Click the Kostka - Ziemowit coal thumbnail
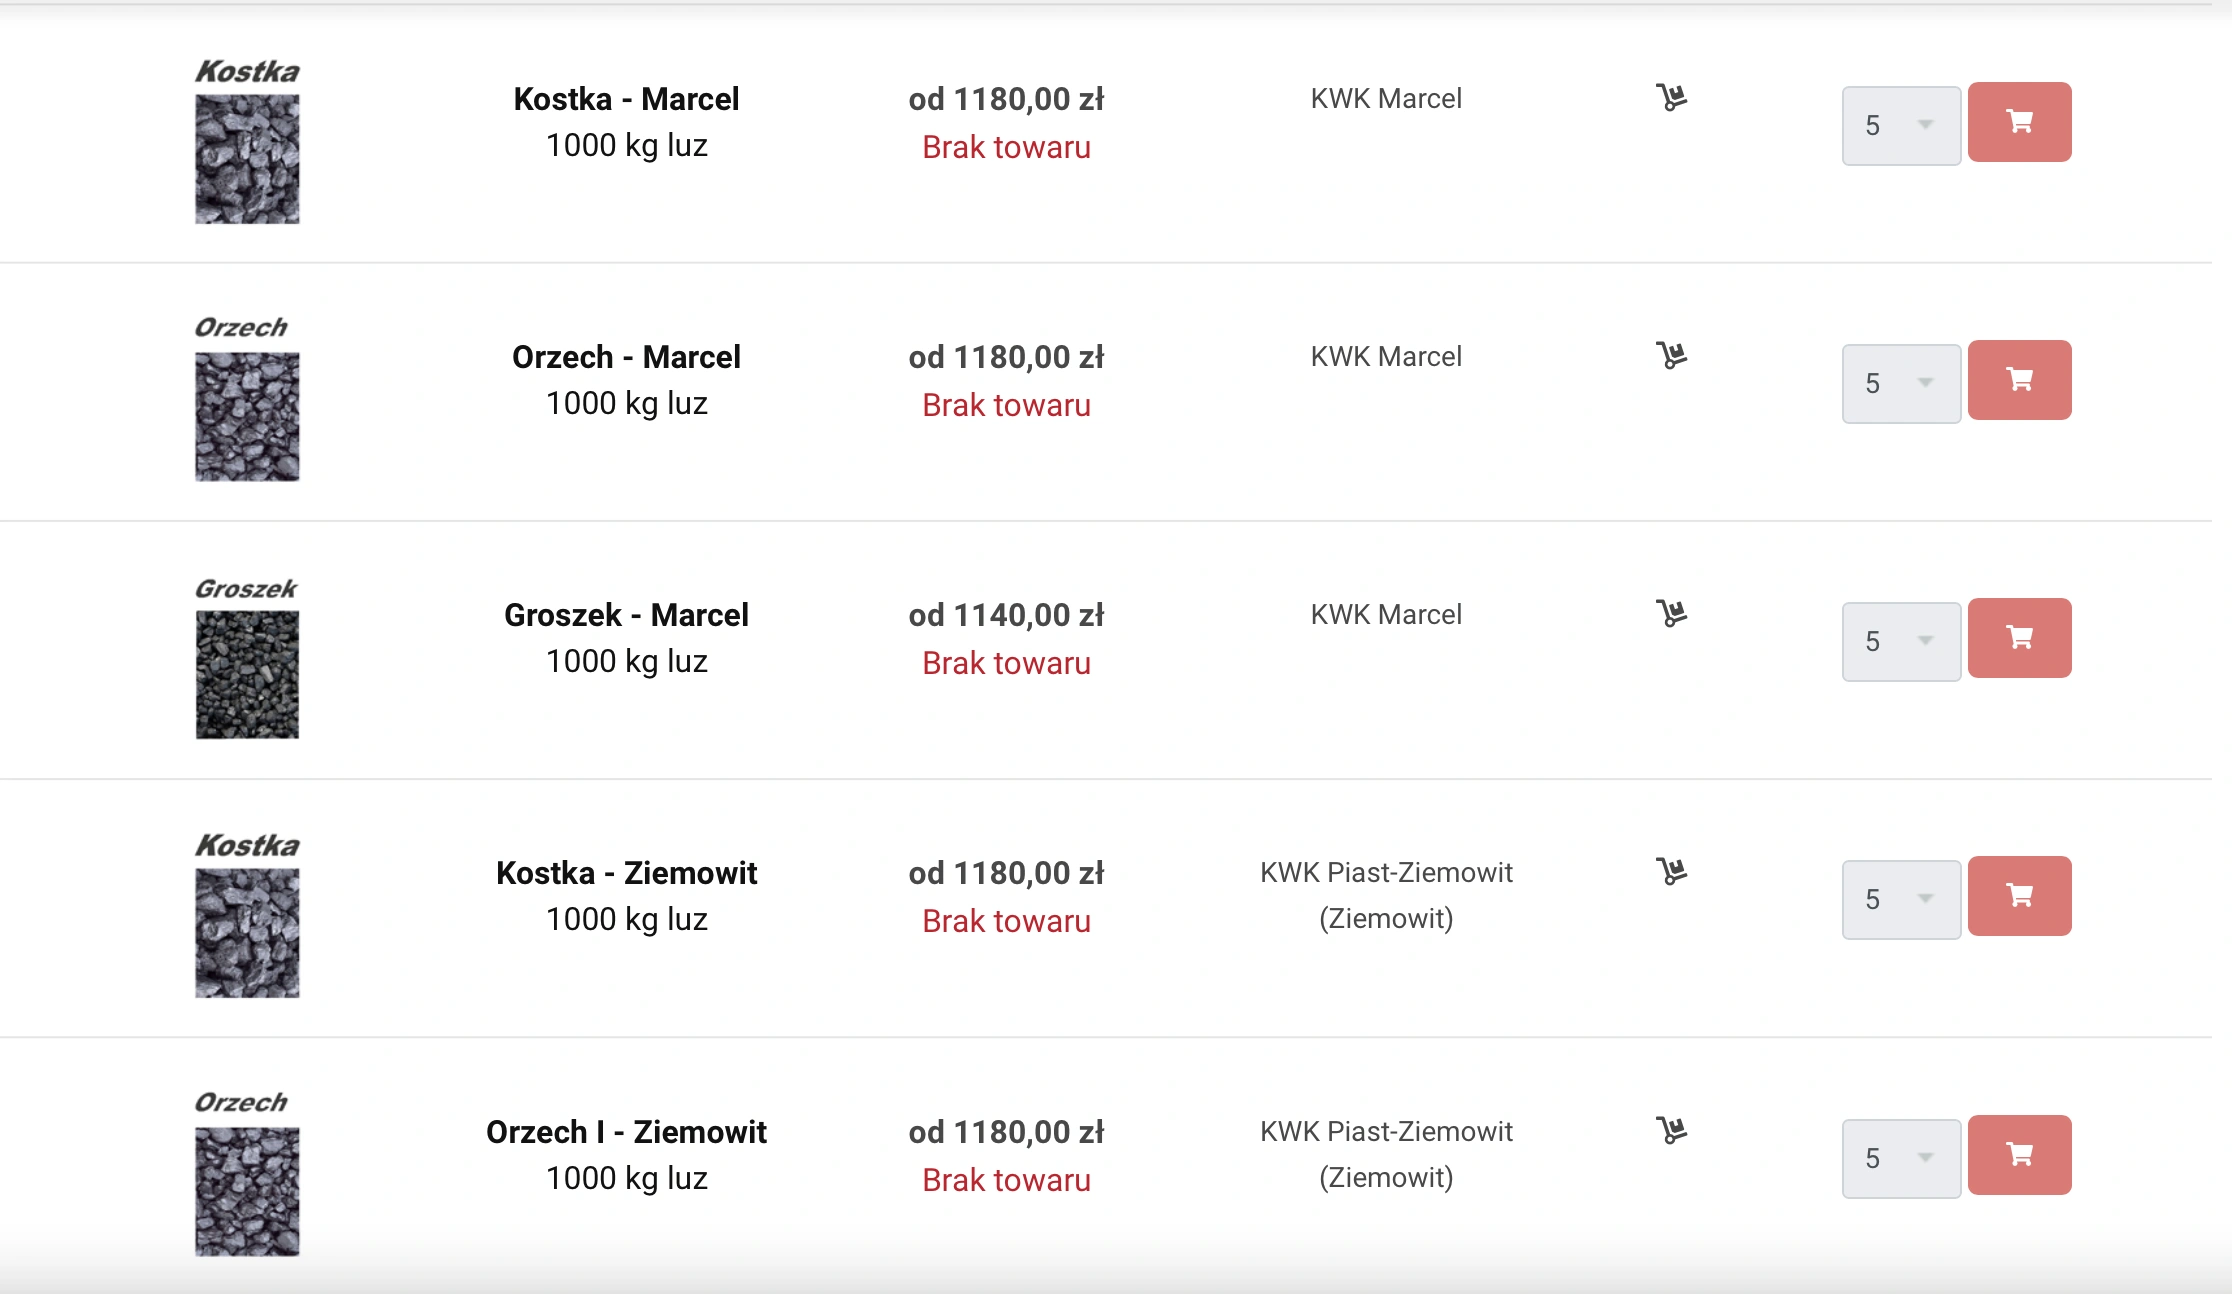 [x=247, y=915]
